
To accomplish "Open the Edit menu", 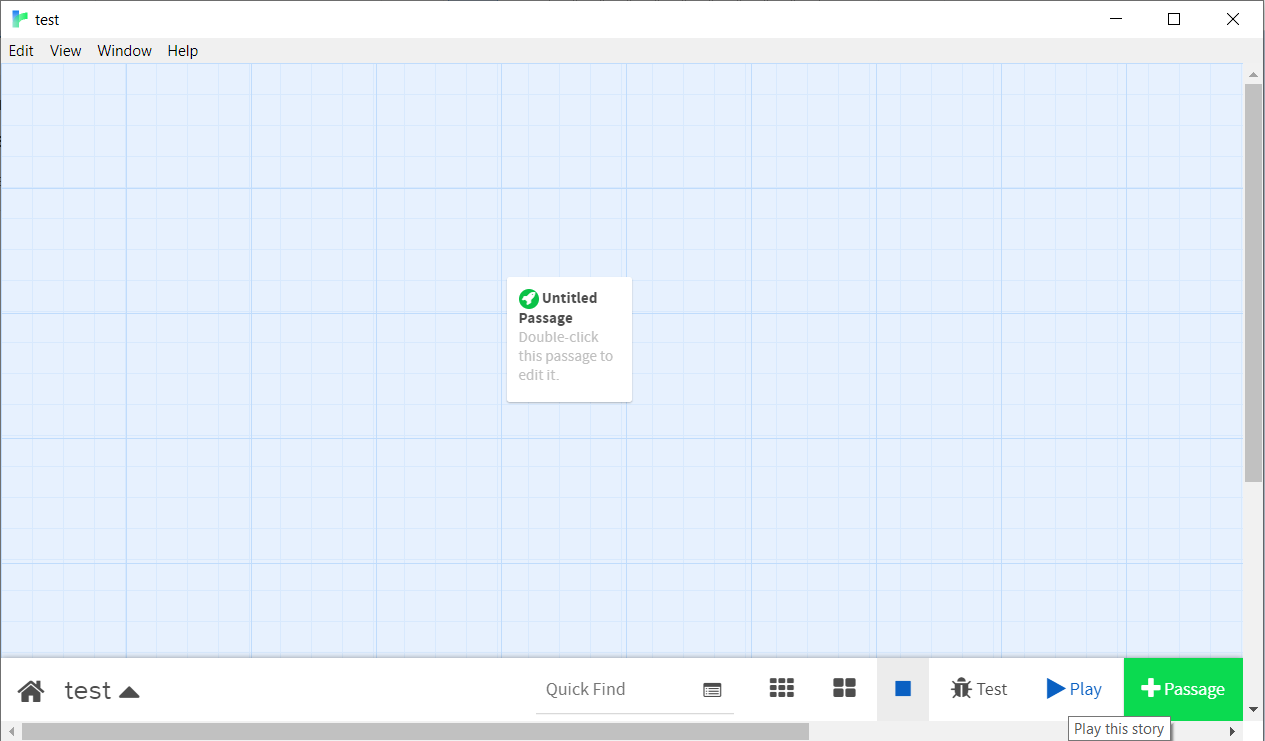I will [21, 51].
